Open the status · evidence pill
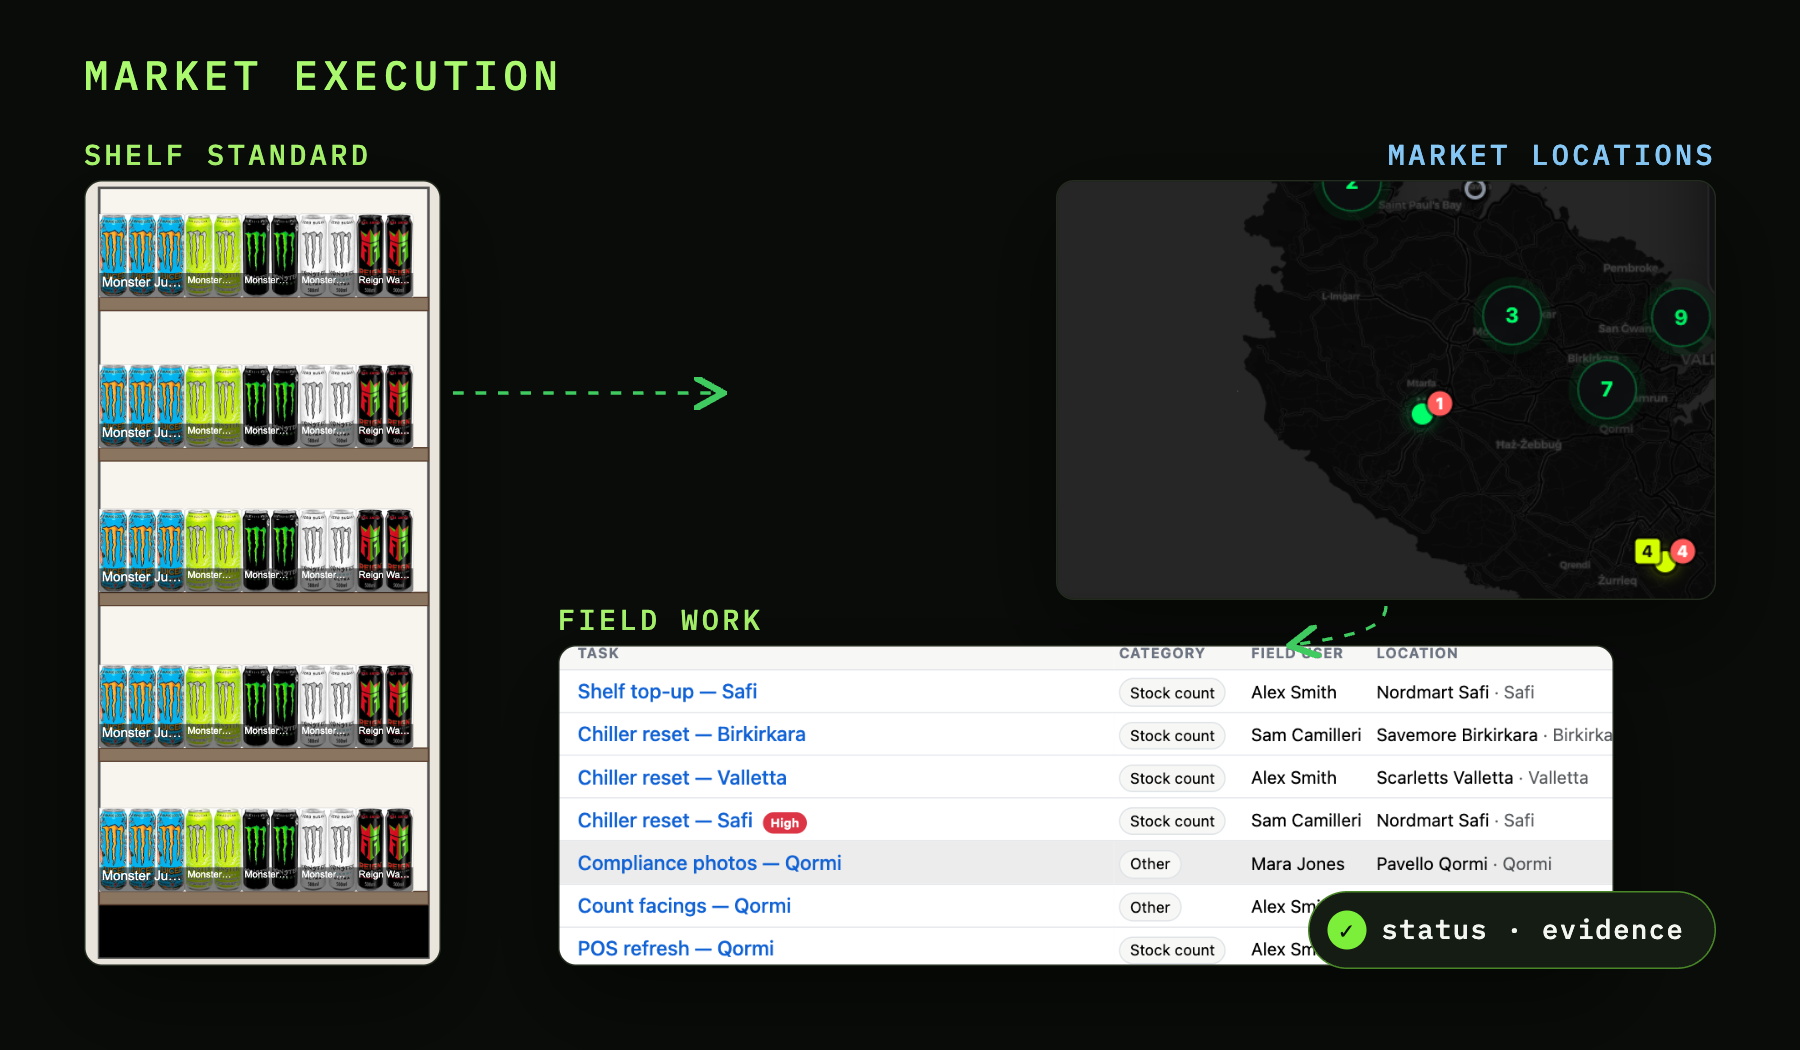 click(x=1511, y=930)
